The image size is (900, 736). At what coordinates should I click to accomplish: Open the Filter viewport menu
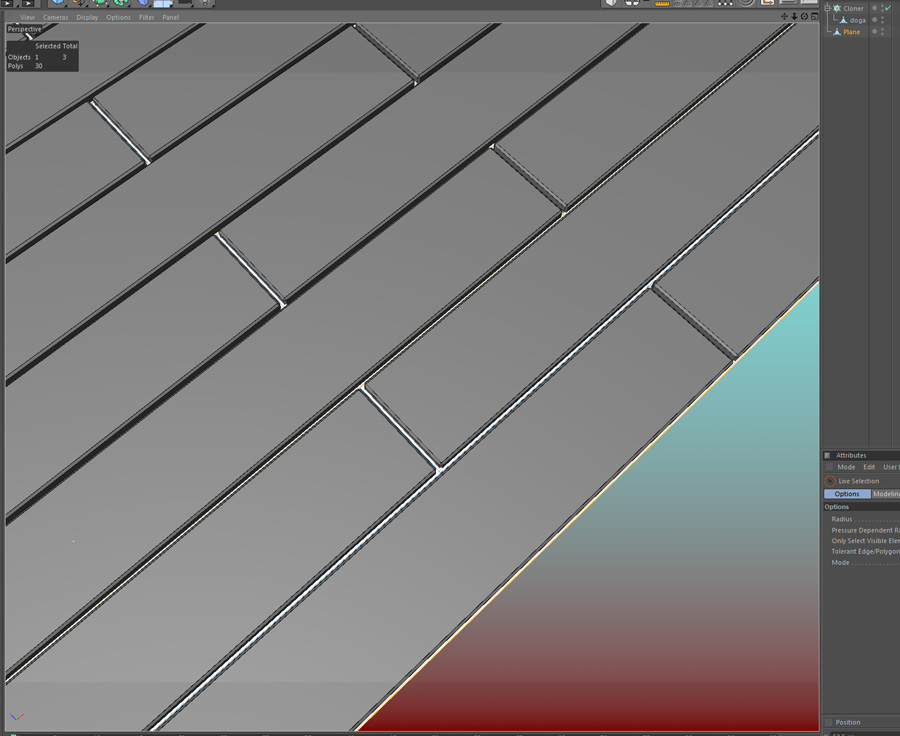pyautogui.click(x=146, y=17)
